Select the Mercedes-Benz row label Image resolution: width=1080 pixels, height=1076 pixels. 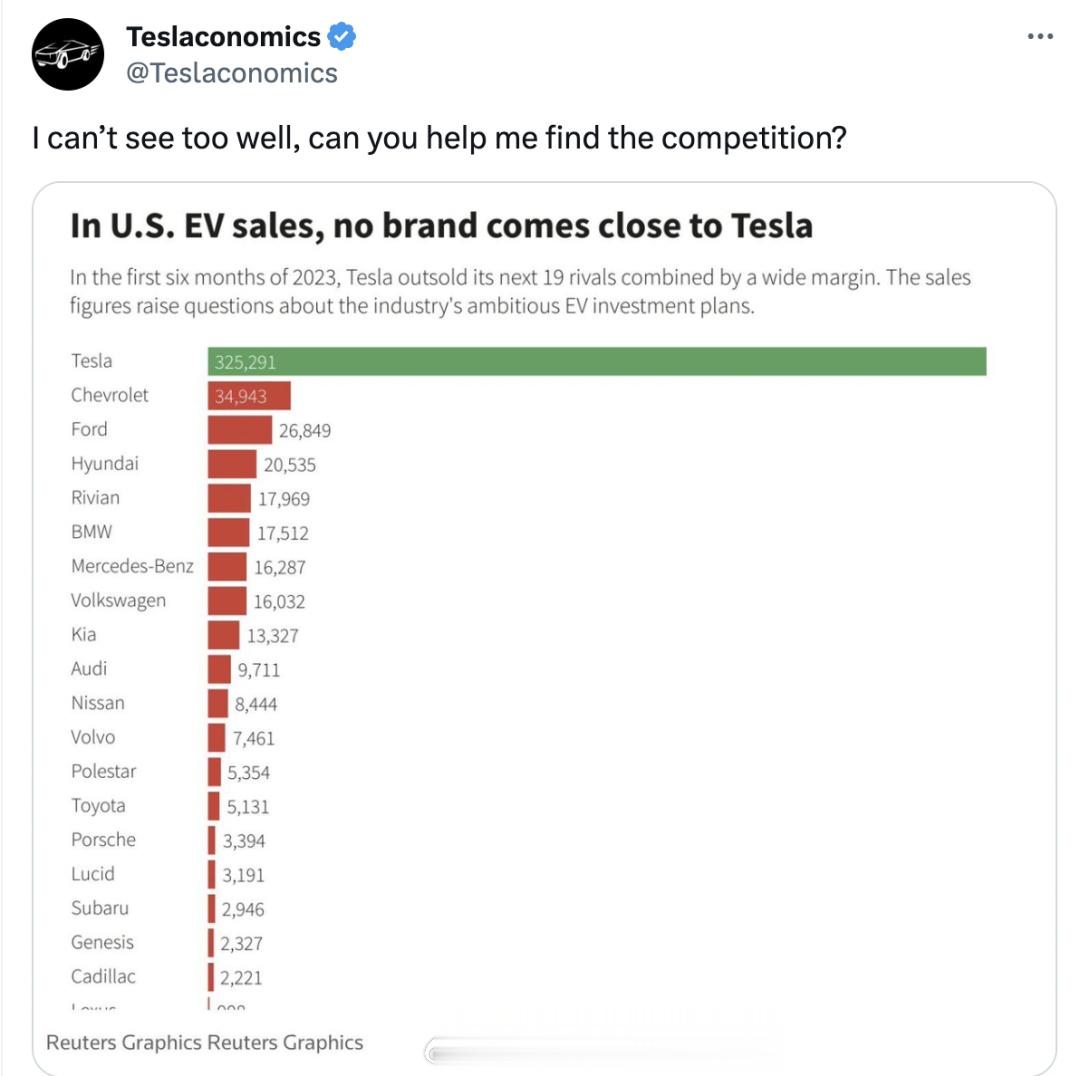[x=132, y=566]
